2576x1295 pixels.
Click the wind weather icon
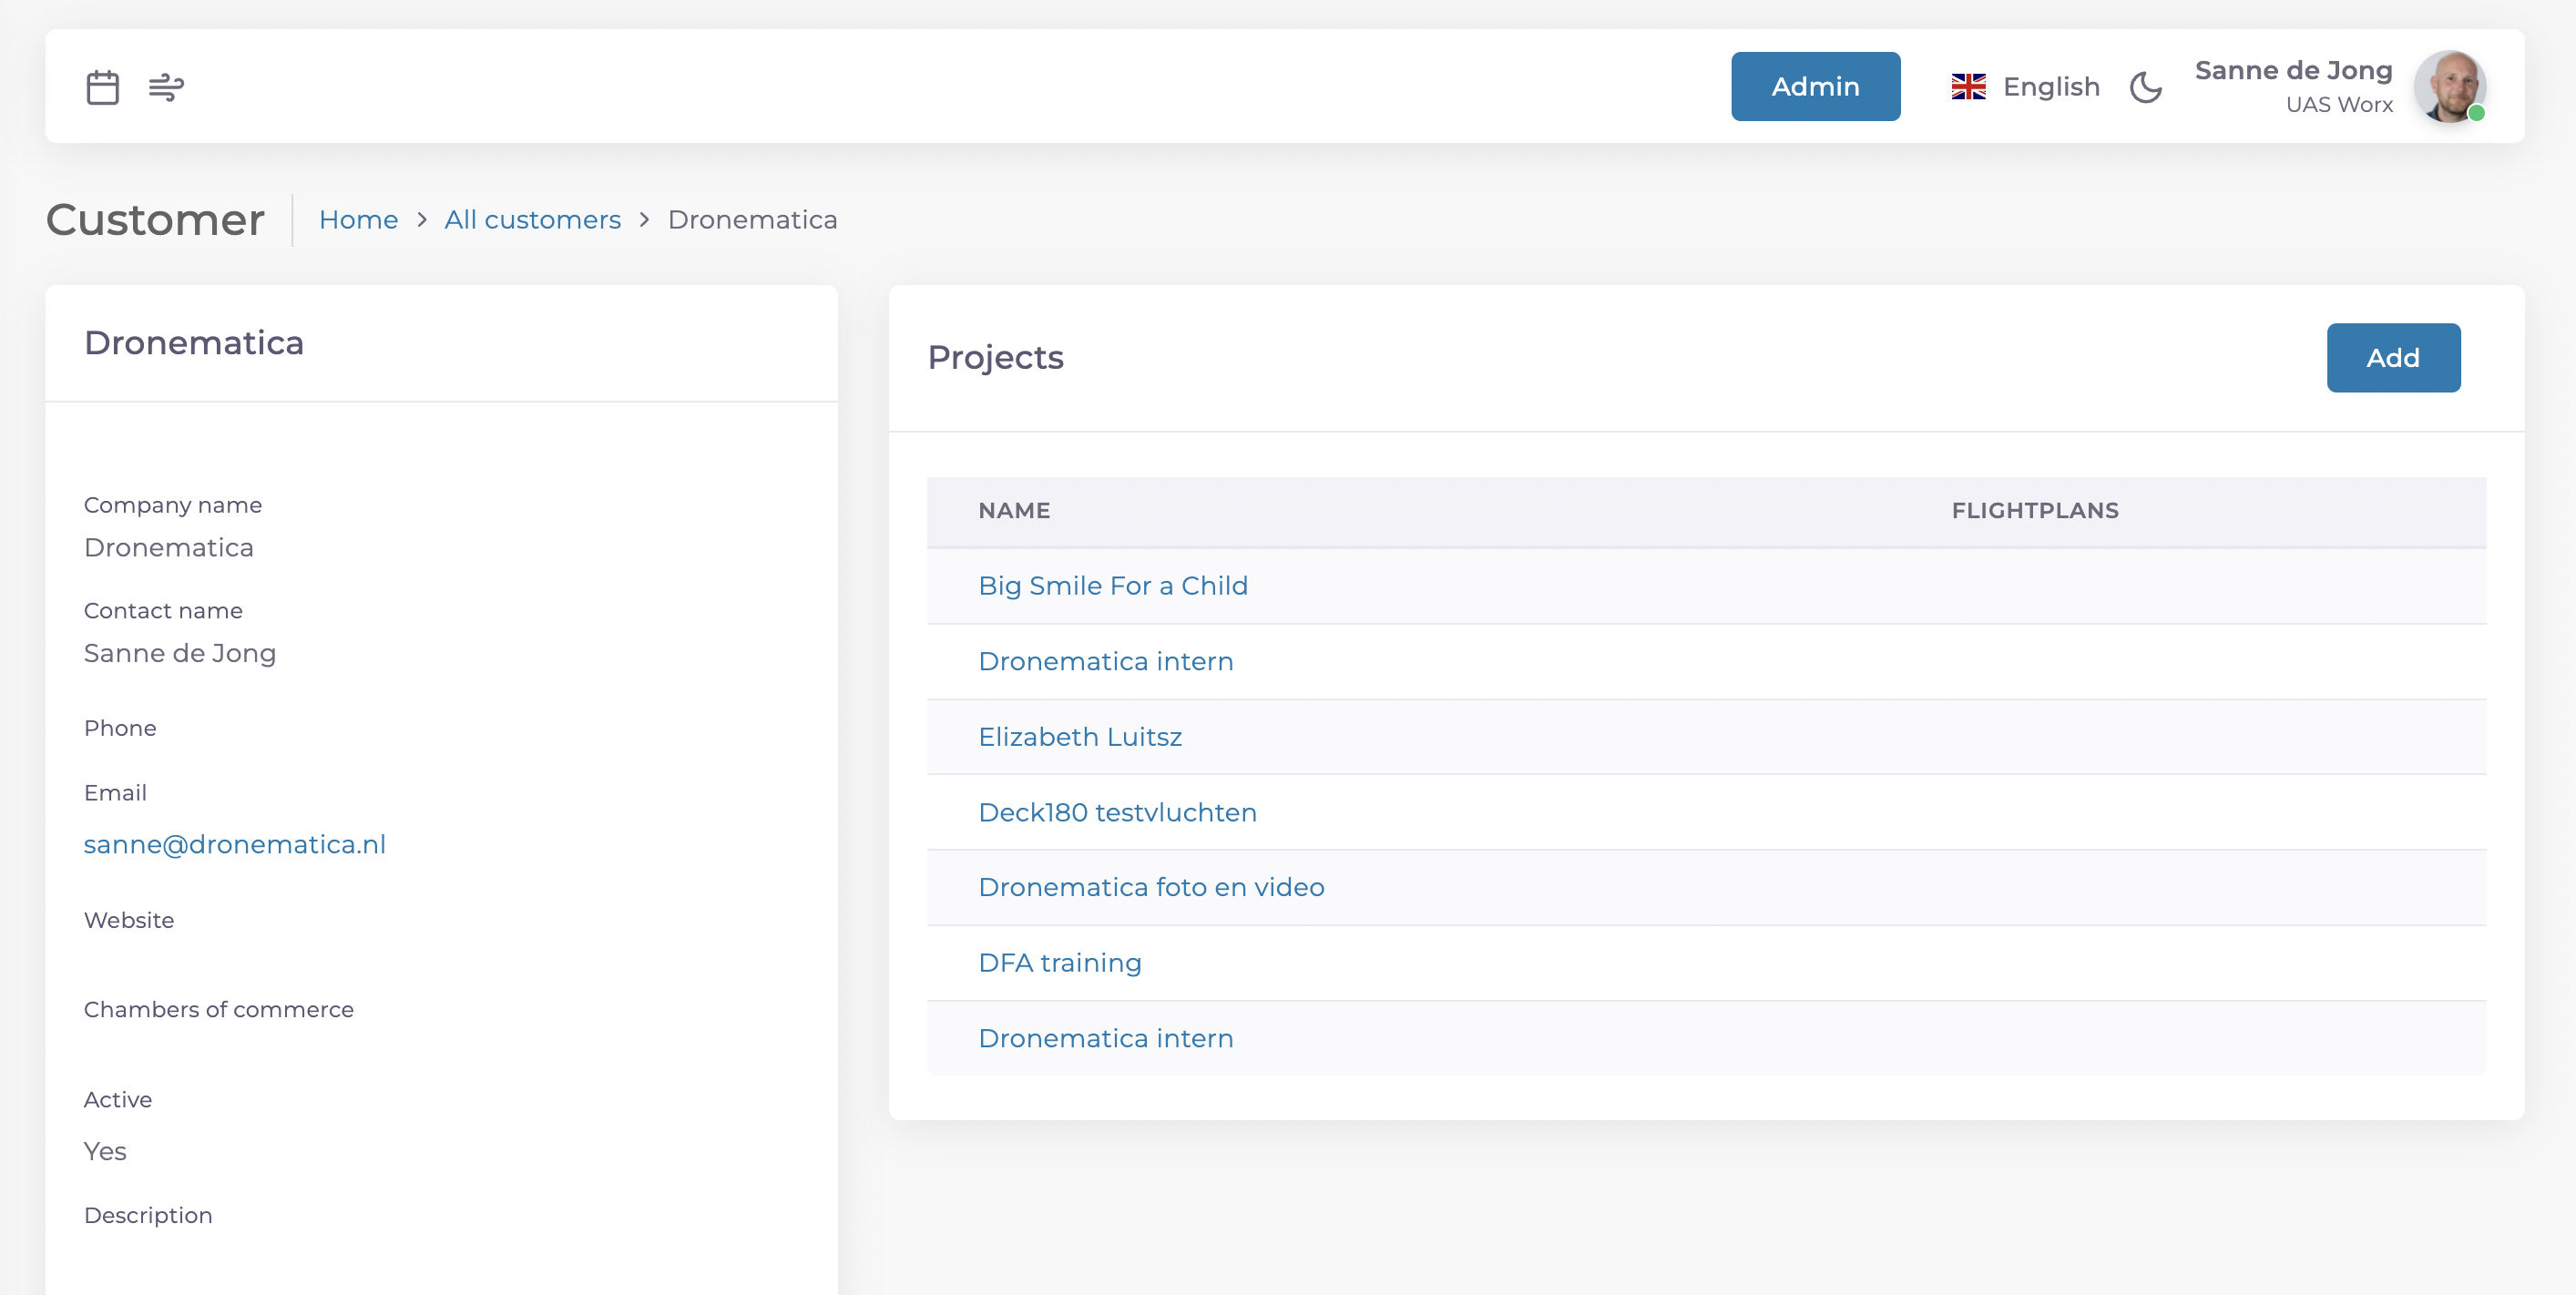click(166, 87)
